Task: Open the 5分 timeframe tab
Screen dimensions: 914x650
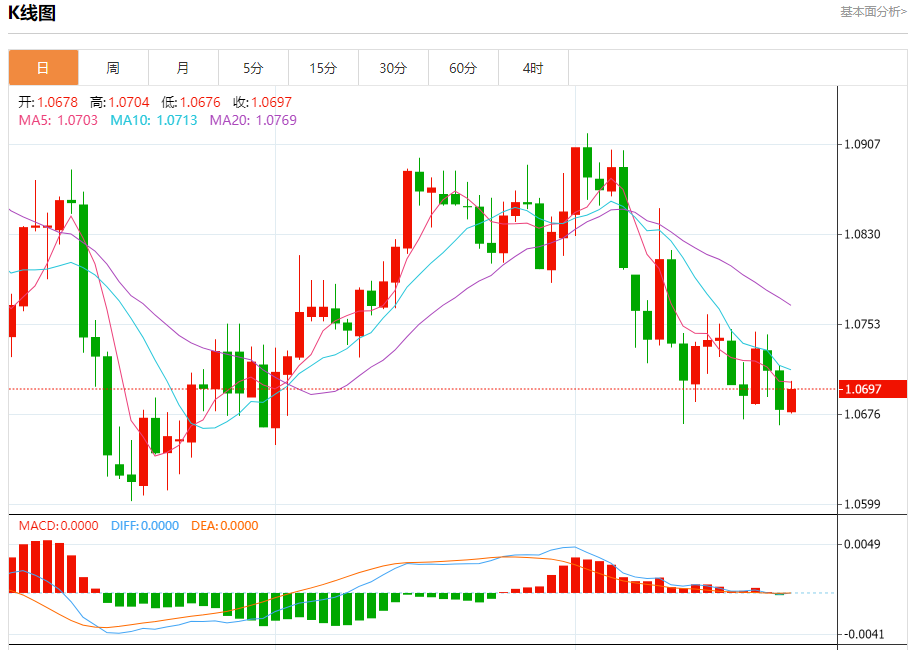Action: coord(253,68)
